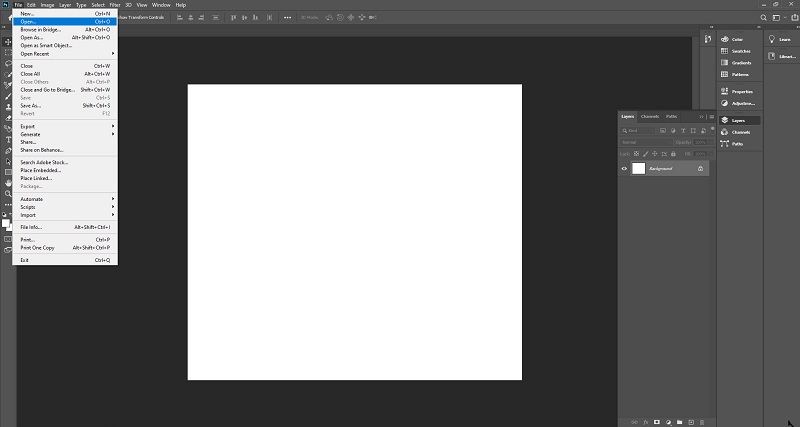
Task: Choose Open... from File menu
Action: click(65, 22)
